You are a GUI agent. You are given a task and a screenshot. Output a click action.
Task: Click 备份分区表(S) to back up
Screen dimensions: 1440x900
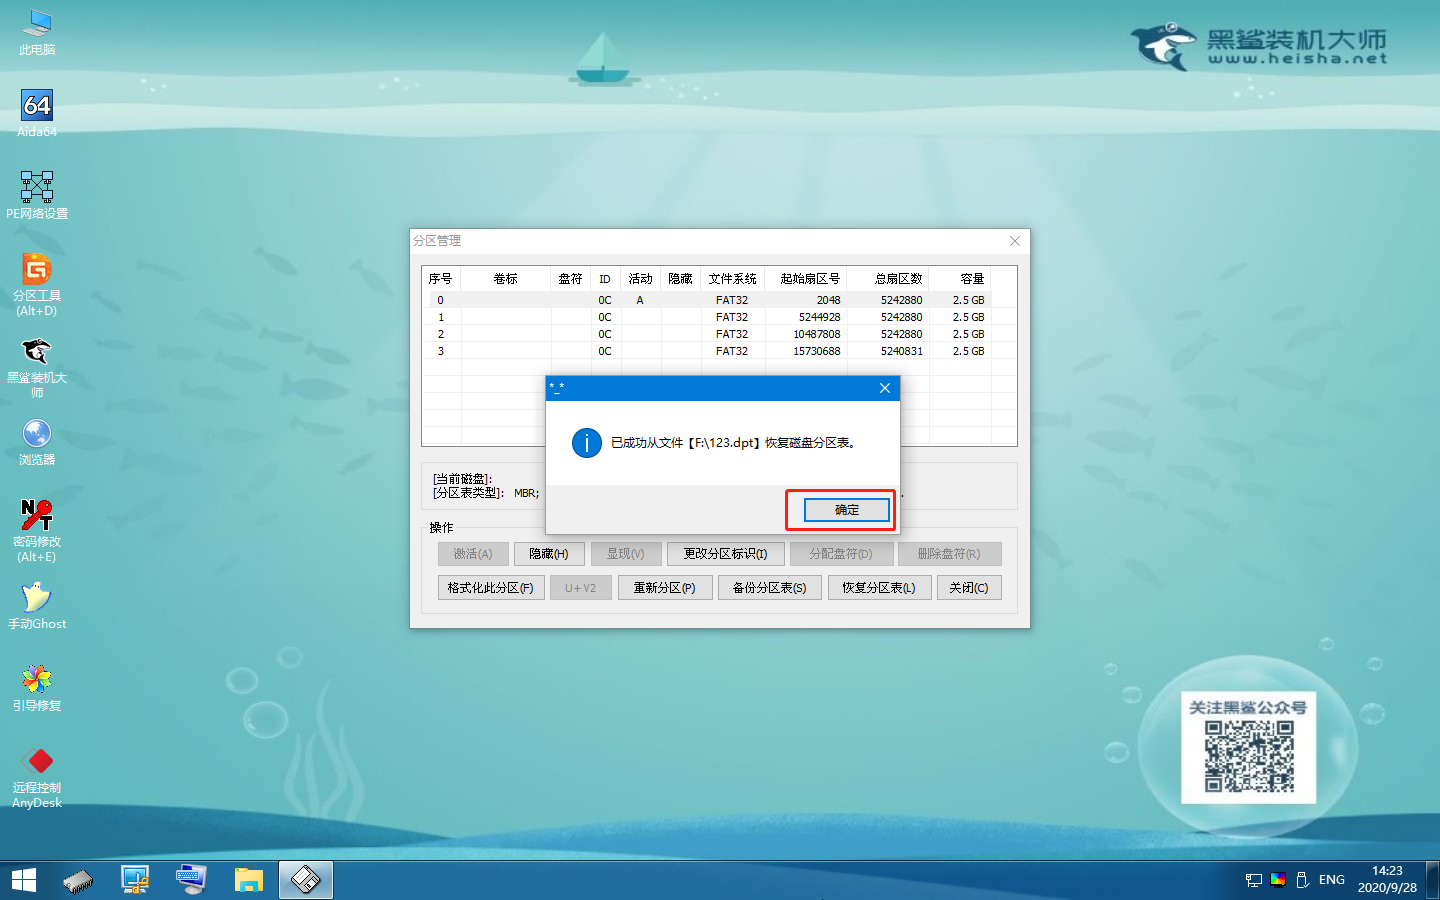770,587
